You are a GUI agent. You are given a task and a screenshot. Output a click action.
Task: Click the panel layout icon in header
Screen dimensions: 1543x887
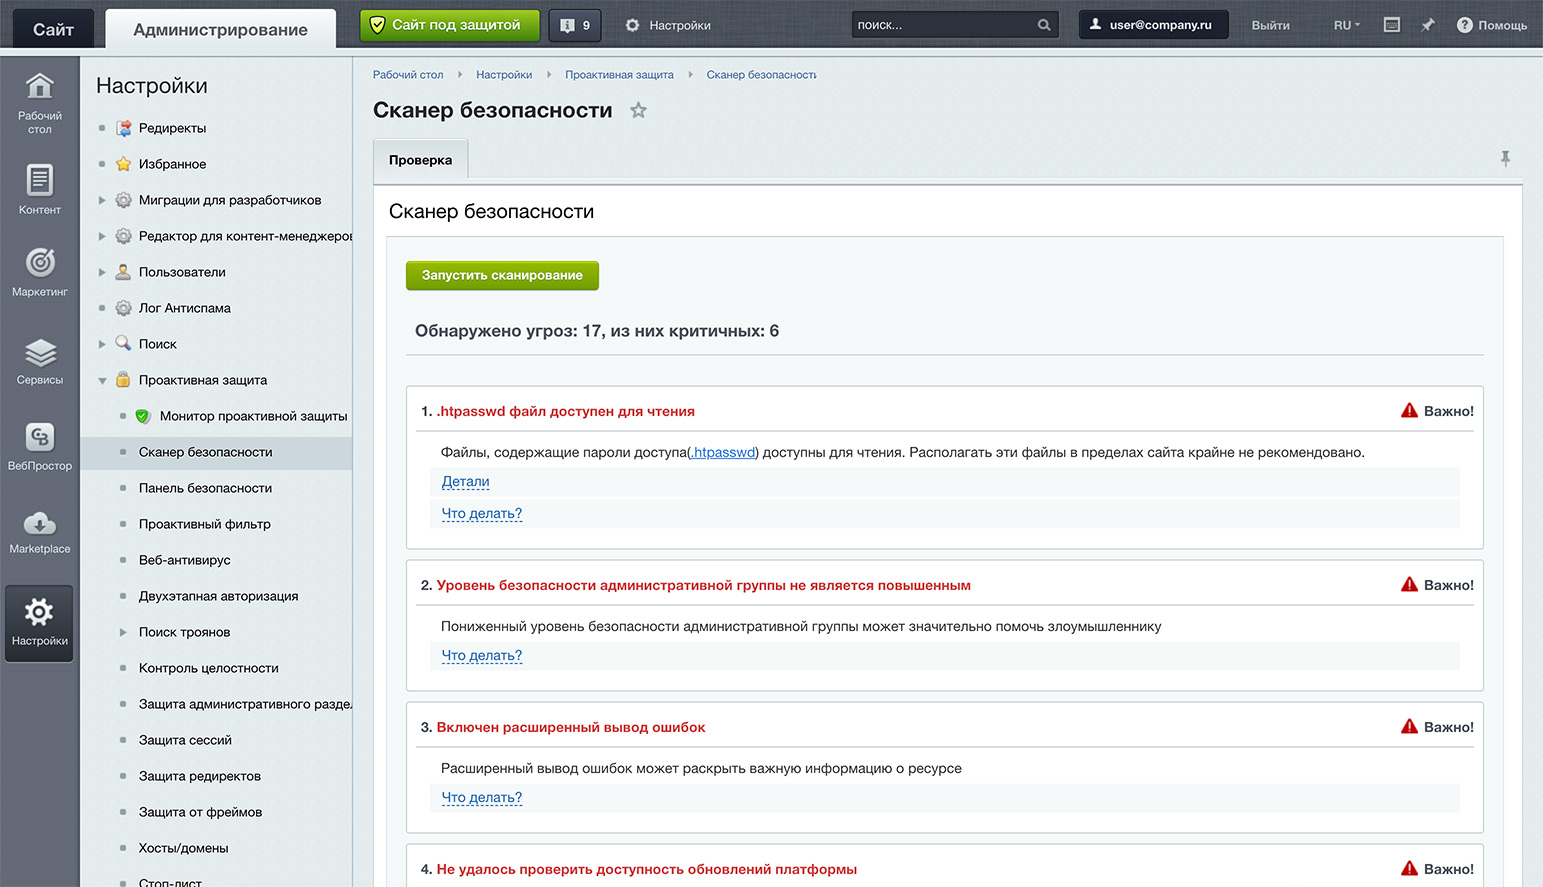pyautogui.click(x=1391, y=25)
